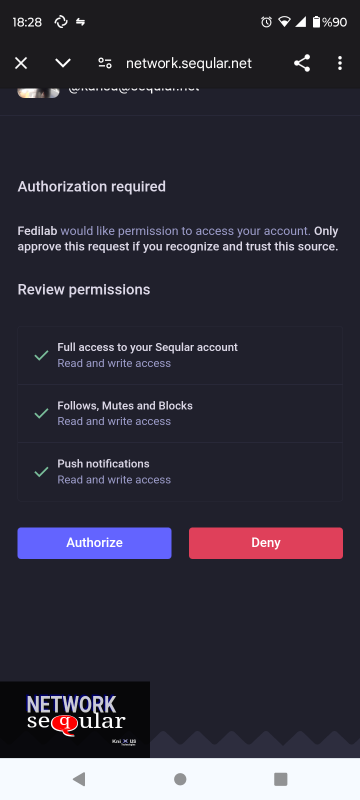Minimize tab using the down chevron

(x=63, y=63)
